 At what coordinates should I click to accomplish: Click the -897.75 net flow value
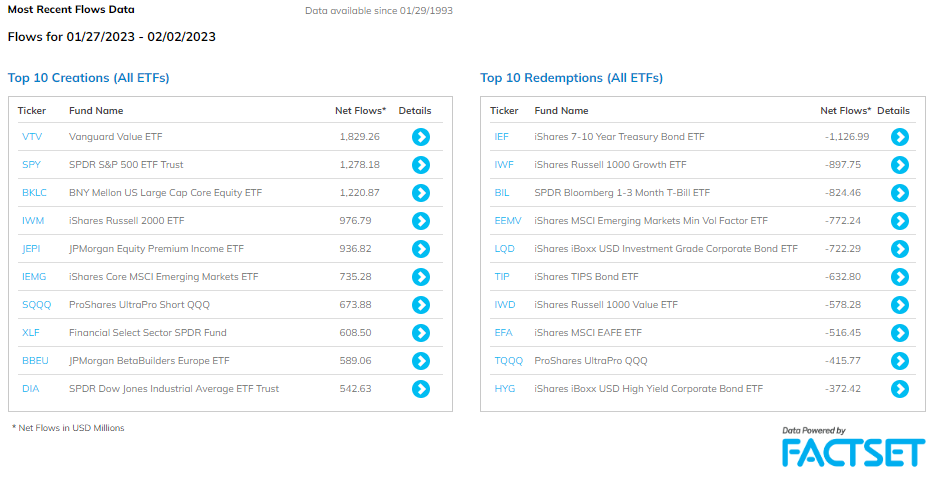point(843,164)
